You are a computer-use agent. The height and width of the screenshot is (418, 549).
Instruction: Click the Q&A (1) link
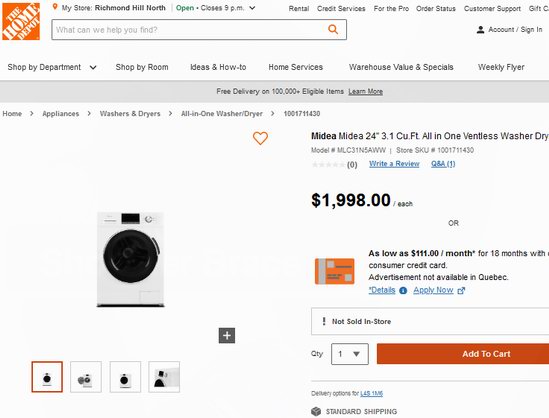click(443, 164)
